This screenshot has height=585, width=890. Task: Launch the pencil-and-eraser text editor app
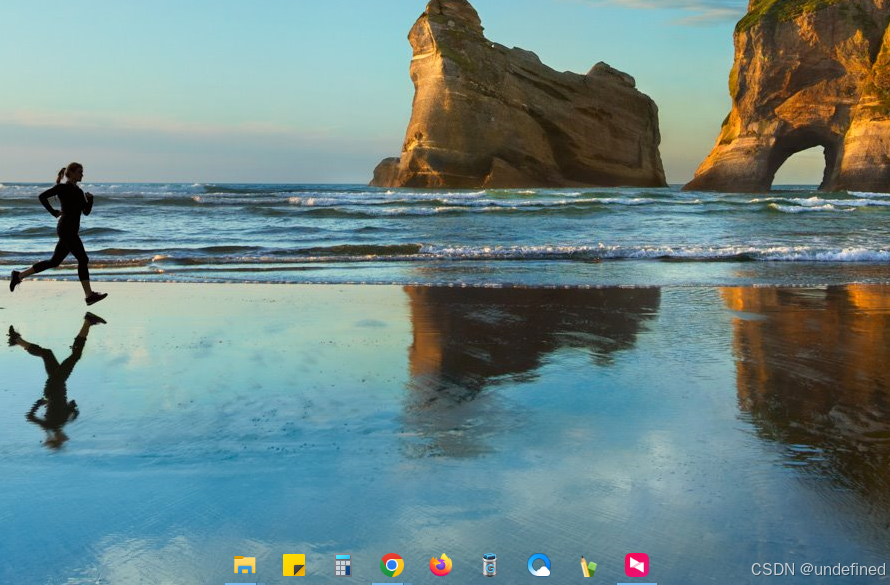pyautogui.click(x=587, y=566)
